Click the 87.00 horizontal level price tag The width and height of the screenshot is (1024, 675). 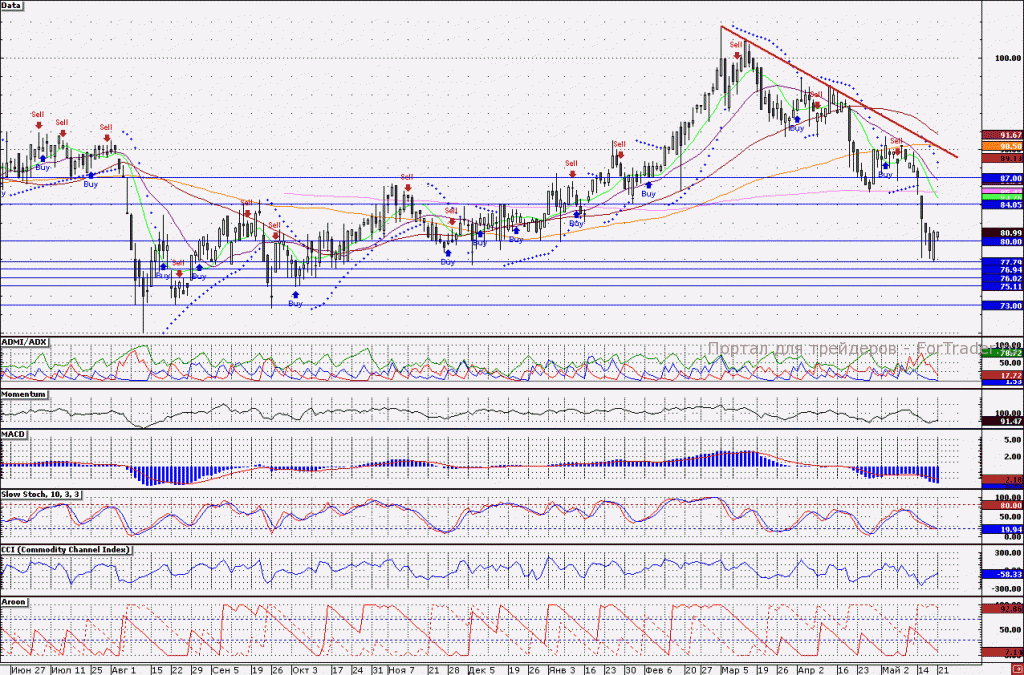1002,178
